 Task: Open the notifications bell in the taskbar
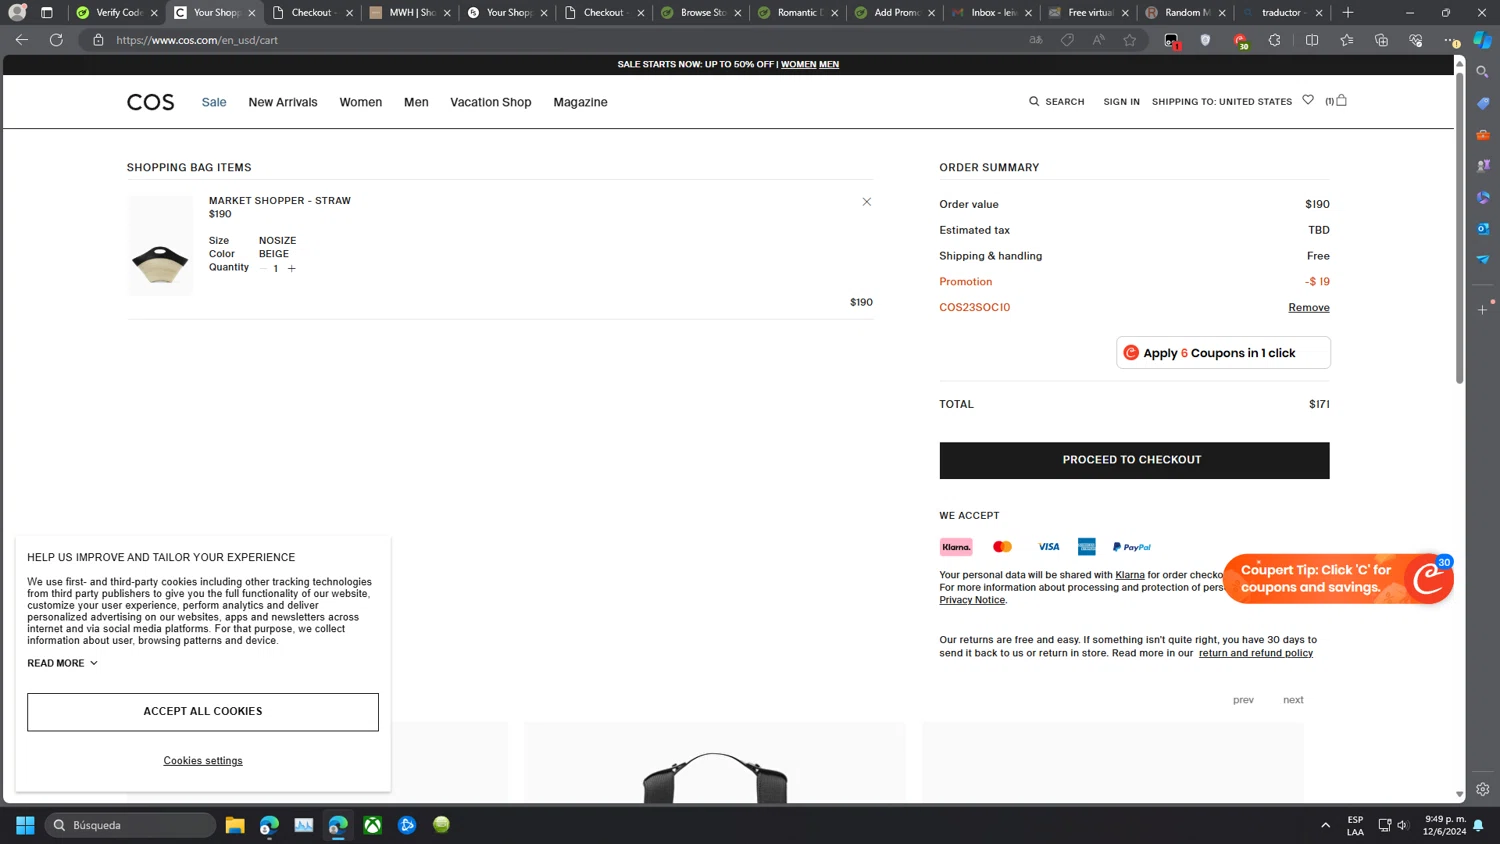(x=1478, y=826)
